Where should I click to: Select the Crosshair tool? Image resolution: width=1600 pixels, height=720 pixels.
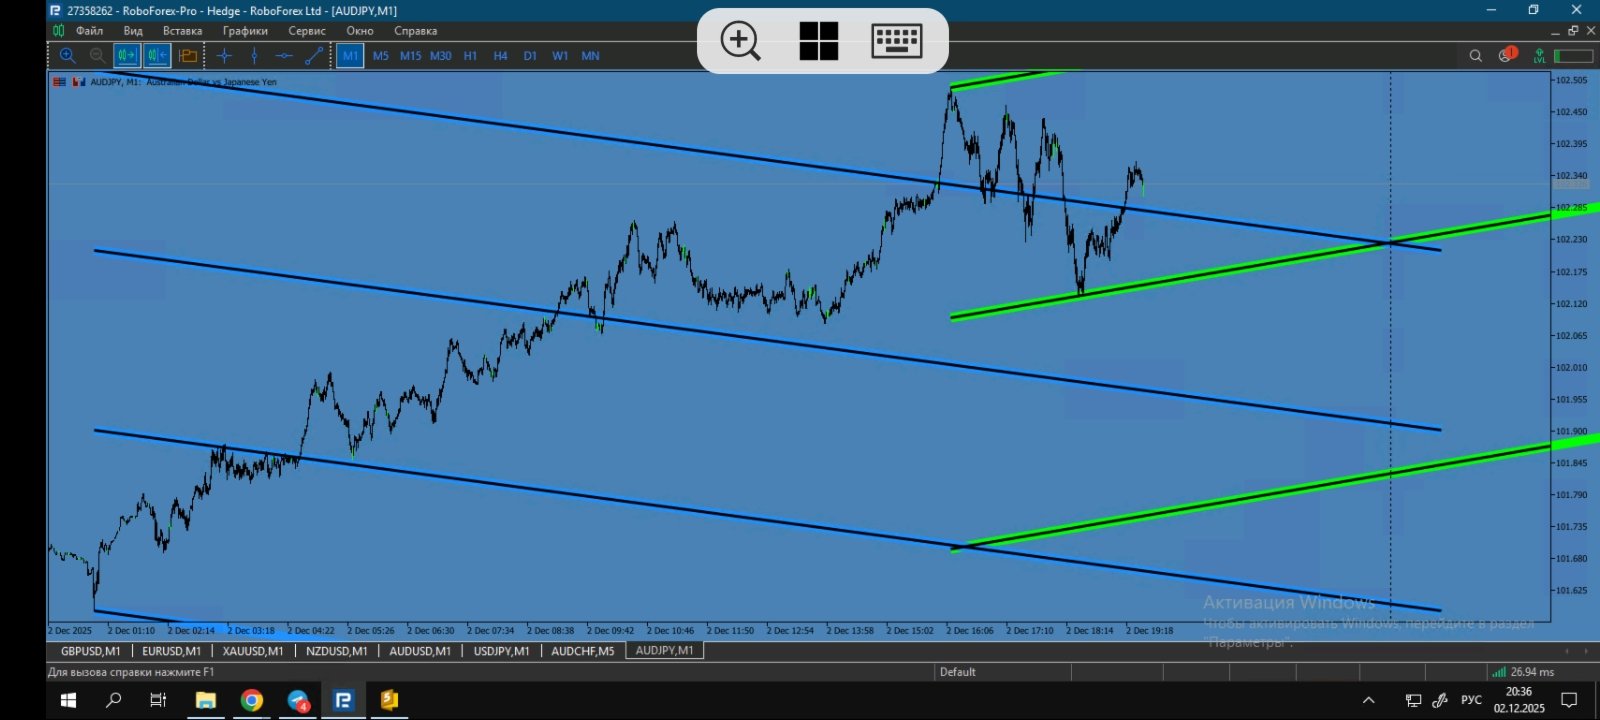tap(224, 56)
